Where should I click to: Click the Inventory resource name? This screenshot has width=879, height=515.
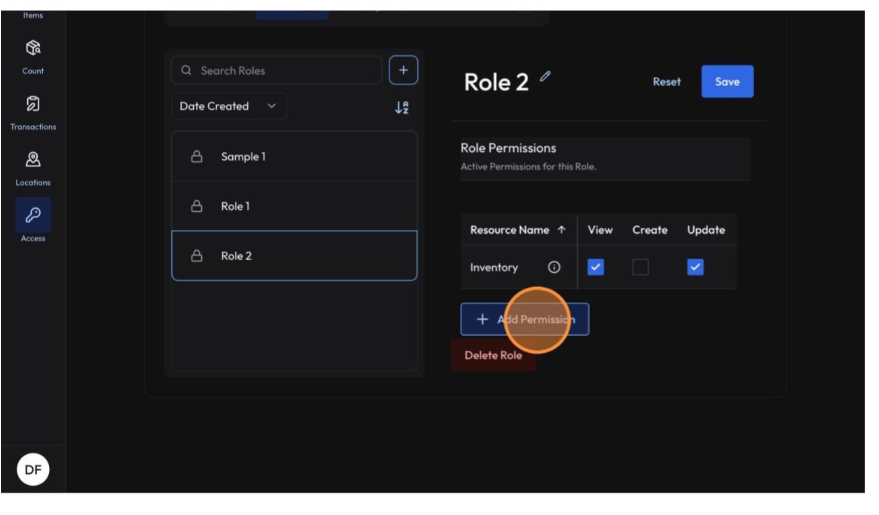pyautogui.click(x=494, y=267)
